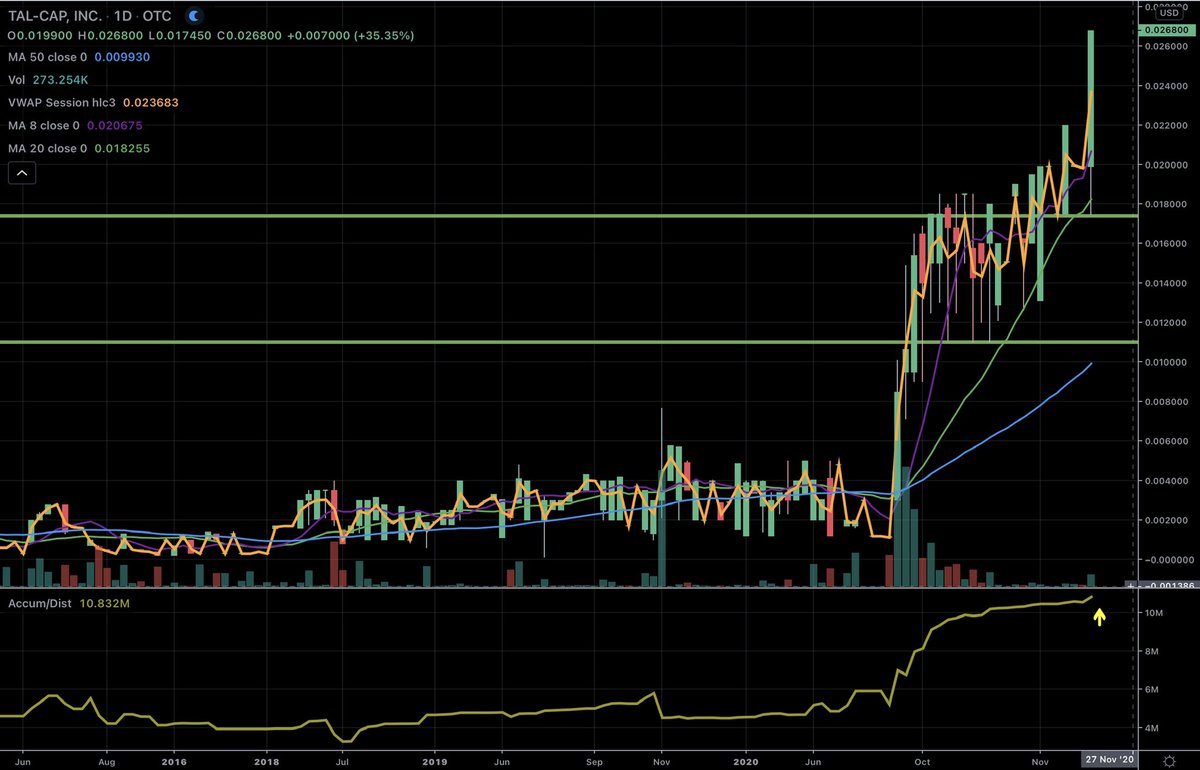Click the OHLC values row under title

click(x=209, y=36)
